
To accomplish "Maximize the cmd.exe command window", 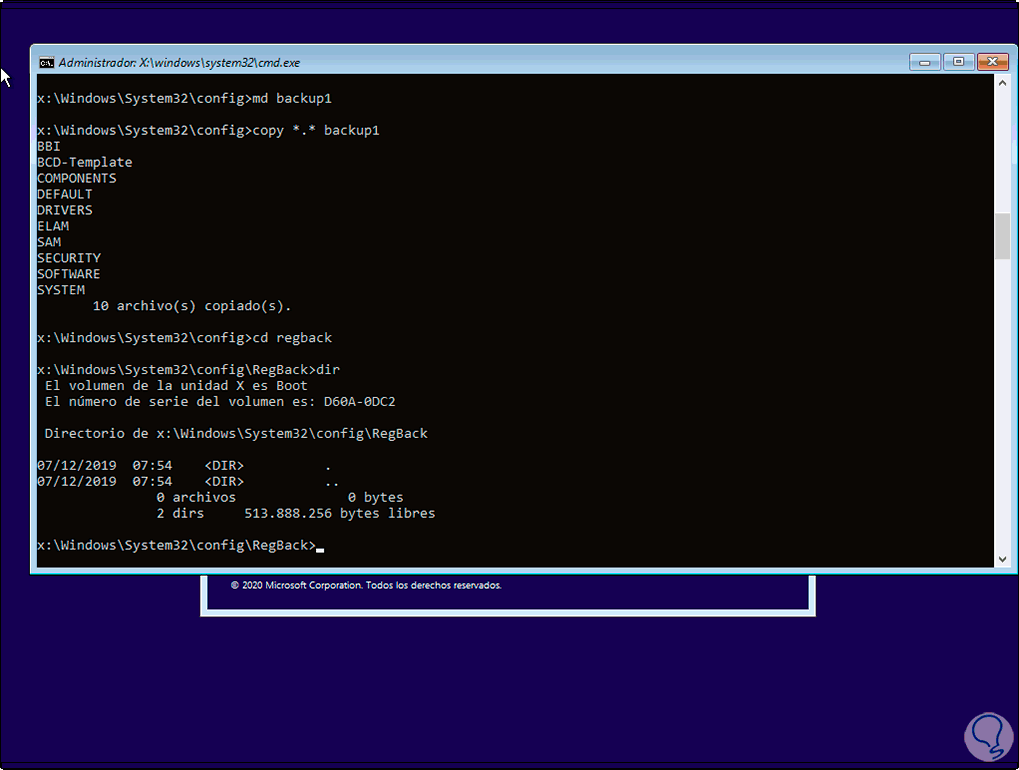I will [x=959, y=62].
